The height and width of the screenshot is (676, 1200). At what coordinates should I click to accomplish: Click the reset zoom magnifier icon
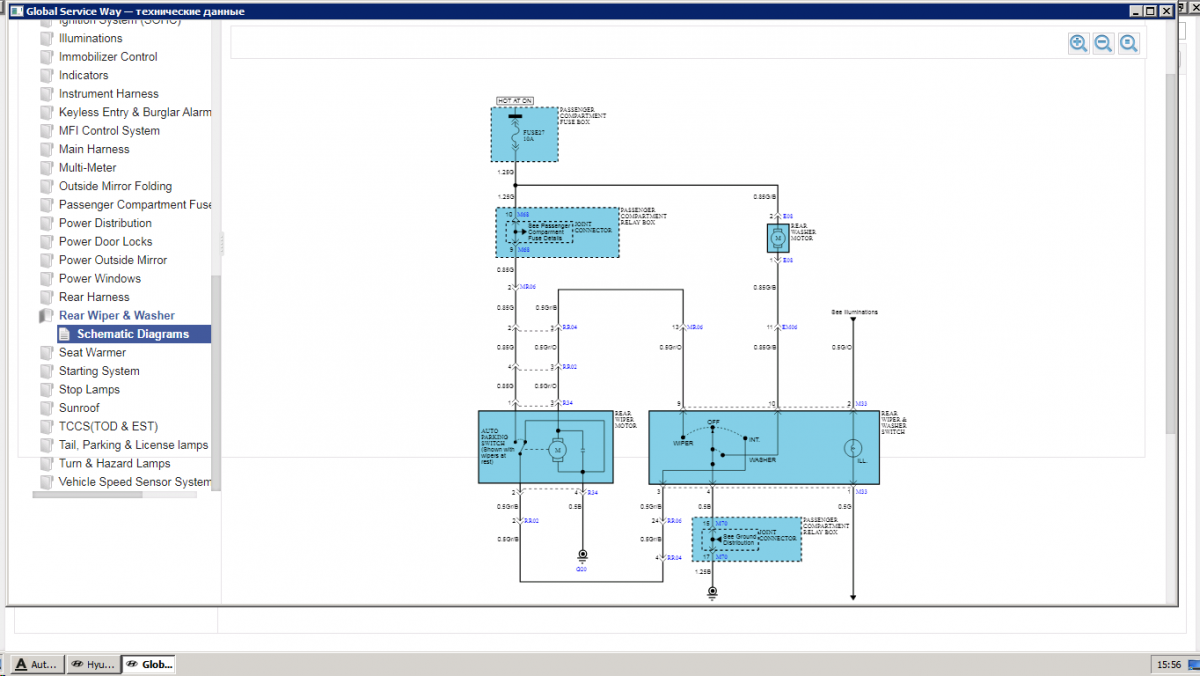[x=1128, y=43]
